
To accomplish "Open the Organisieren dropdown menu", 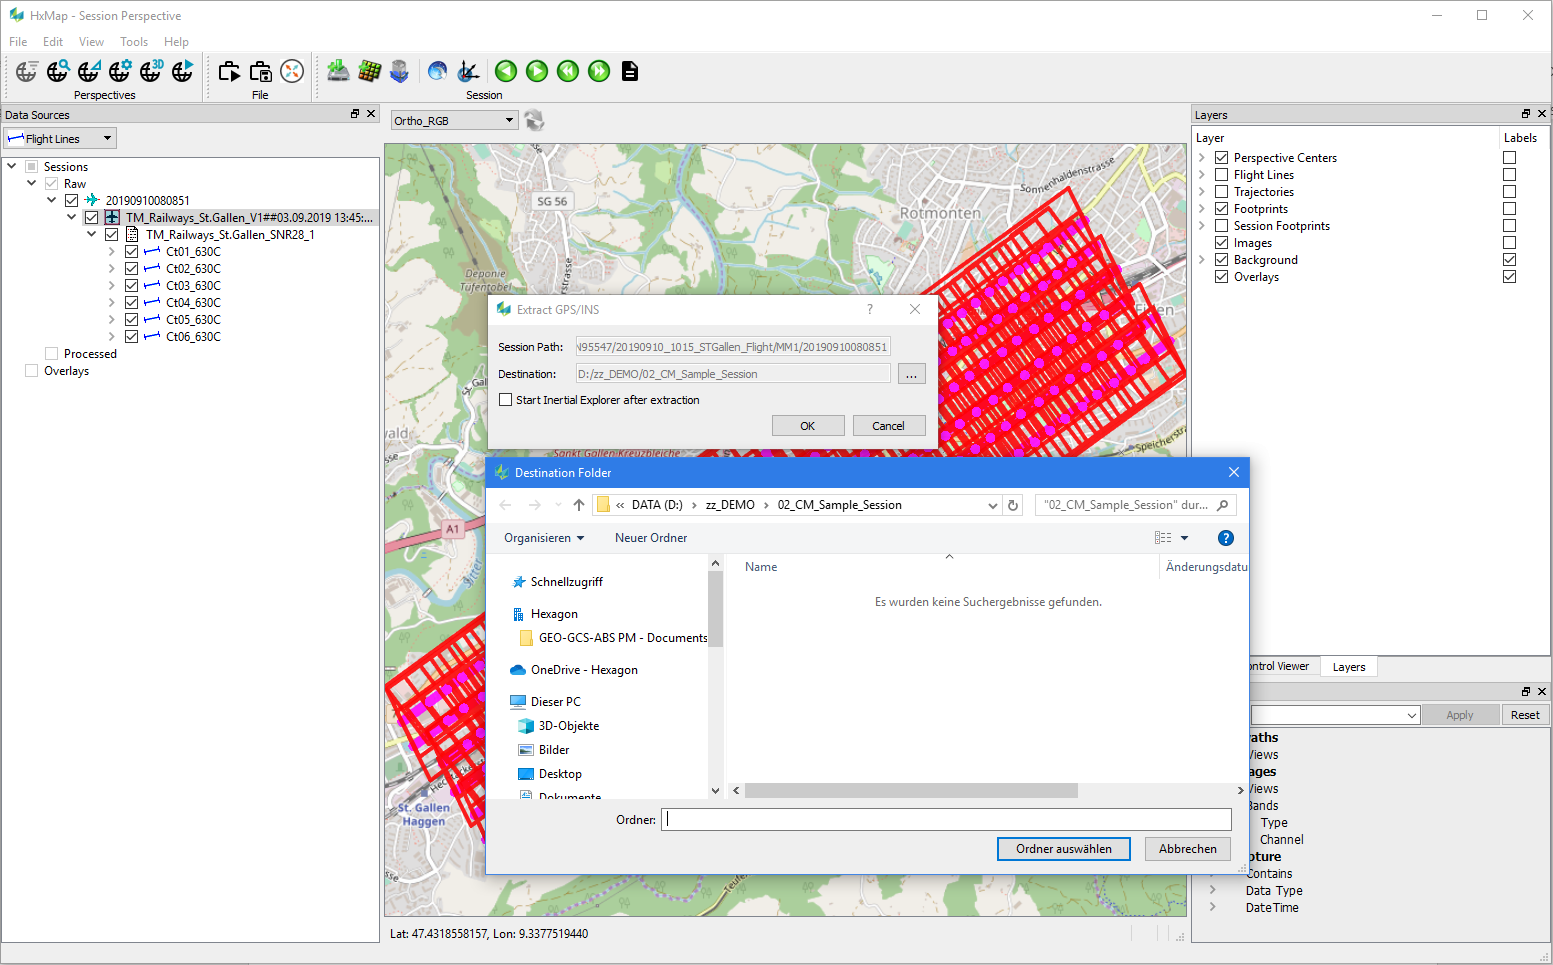I will point(544,538).
